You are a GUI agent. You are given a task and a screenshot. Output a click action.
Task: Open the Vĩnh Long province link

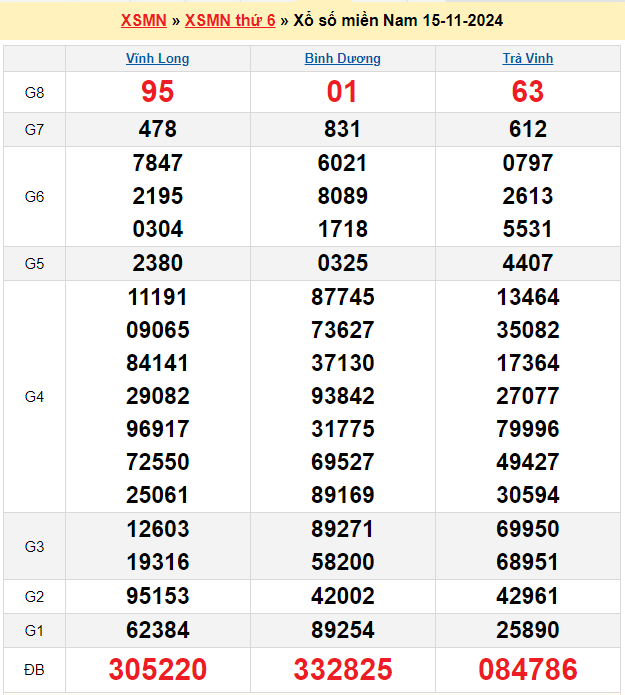tap(157, 59)
